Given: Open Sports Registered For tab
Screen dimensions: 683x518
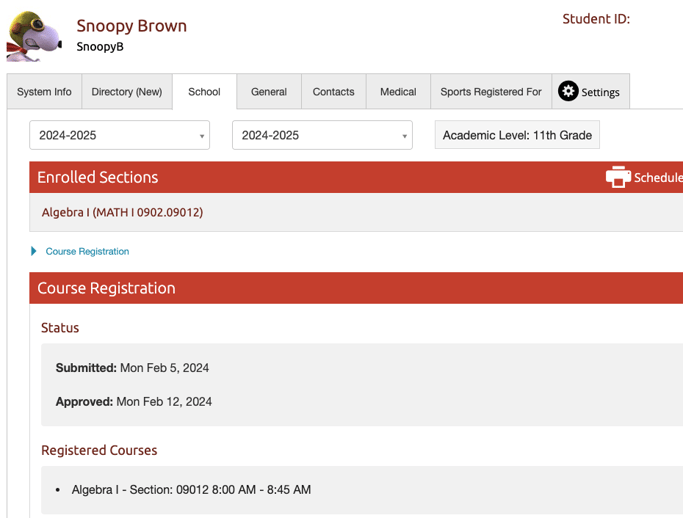Looking at the screenshot, I should 491,92.
